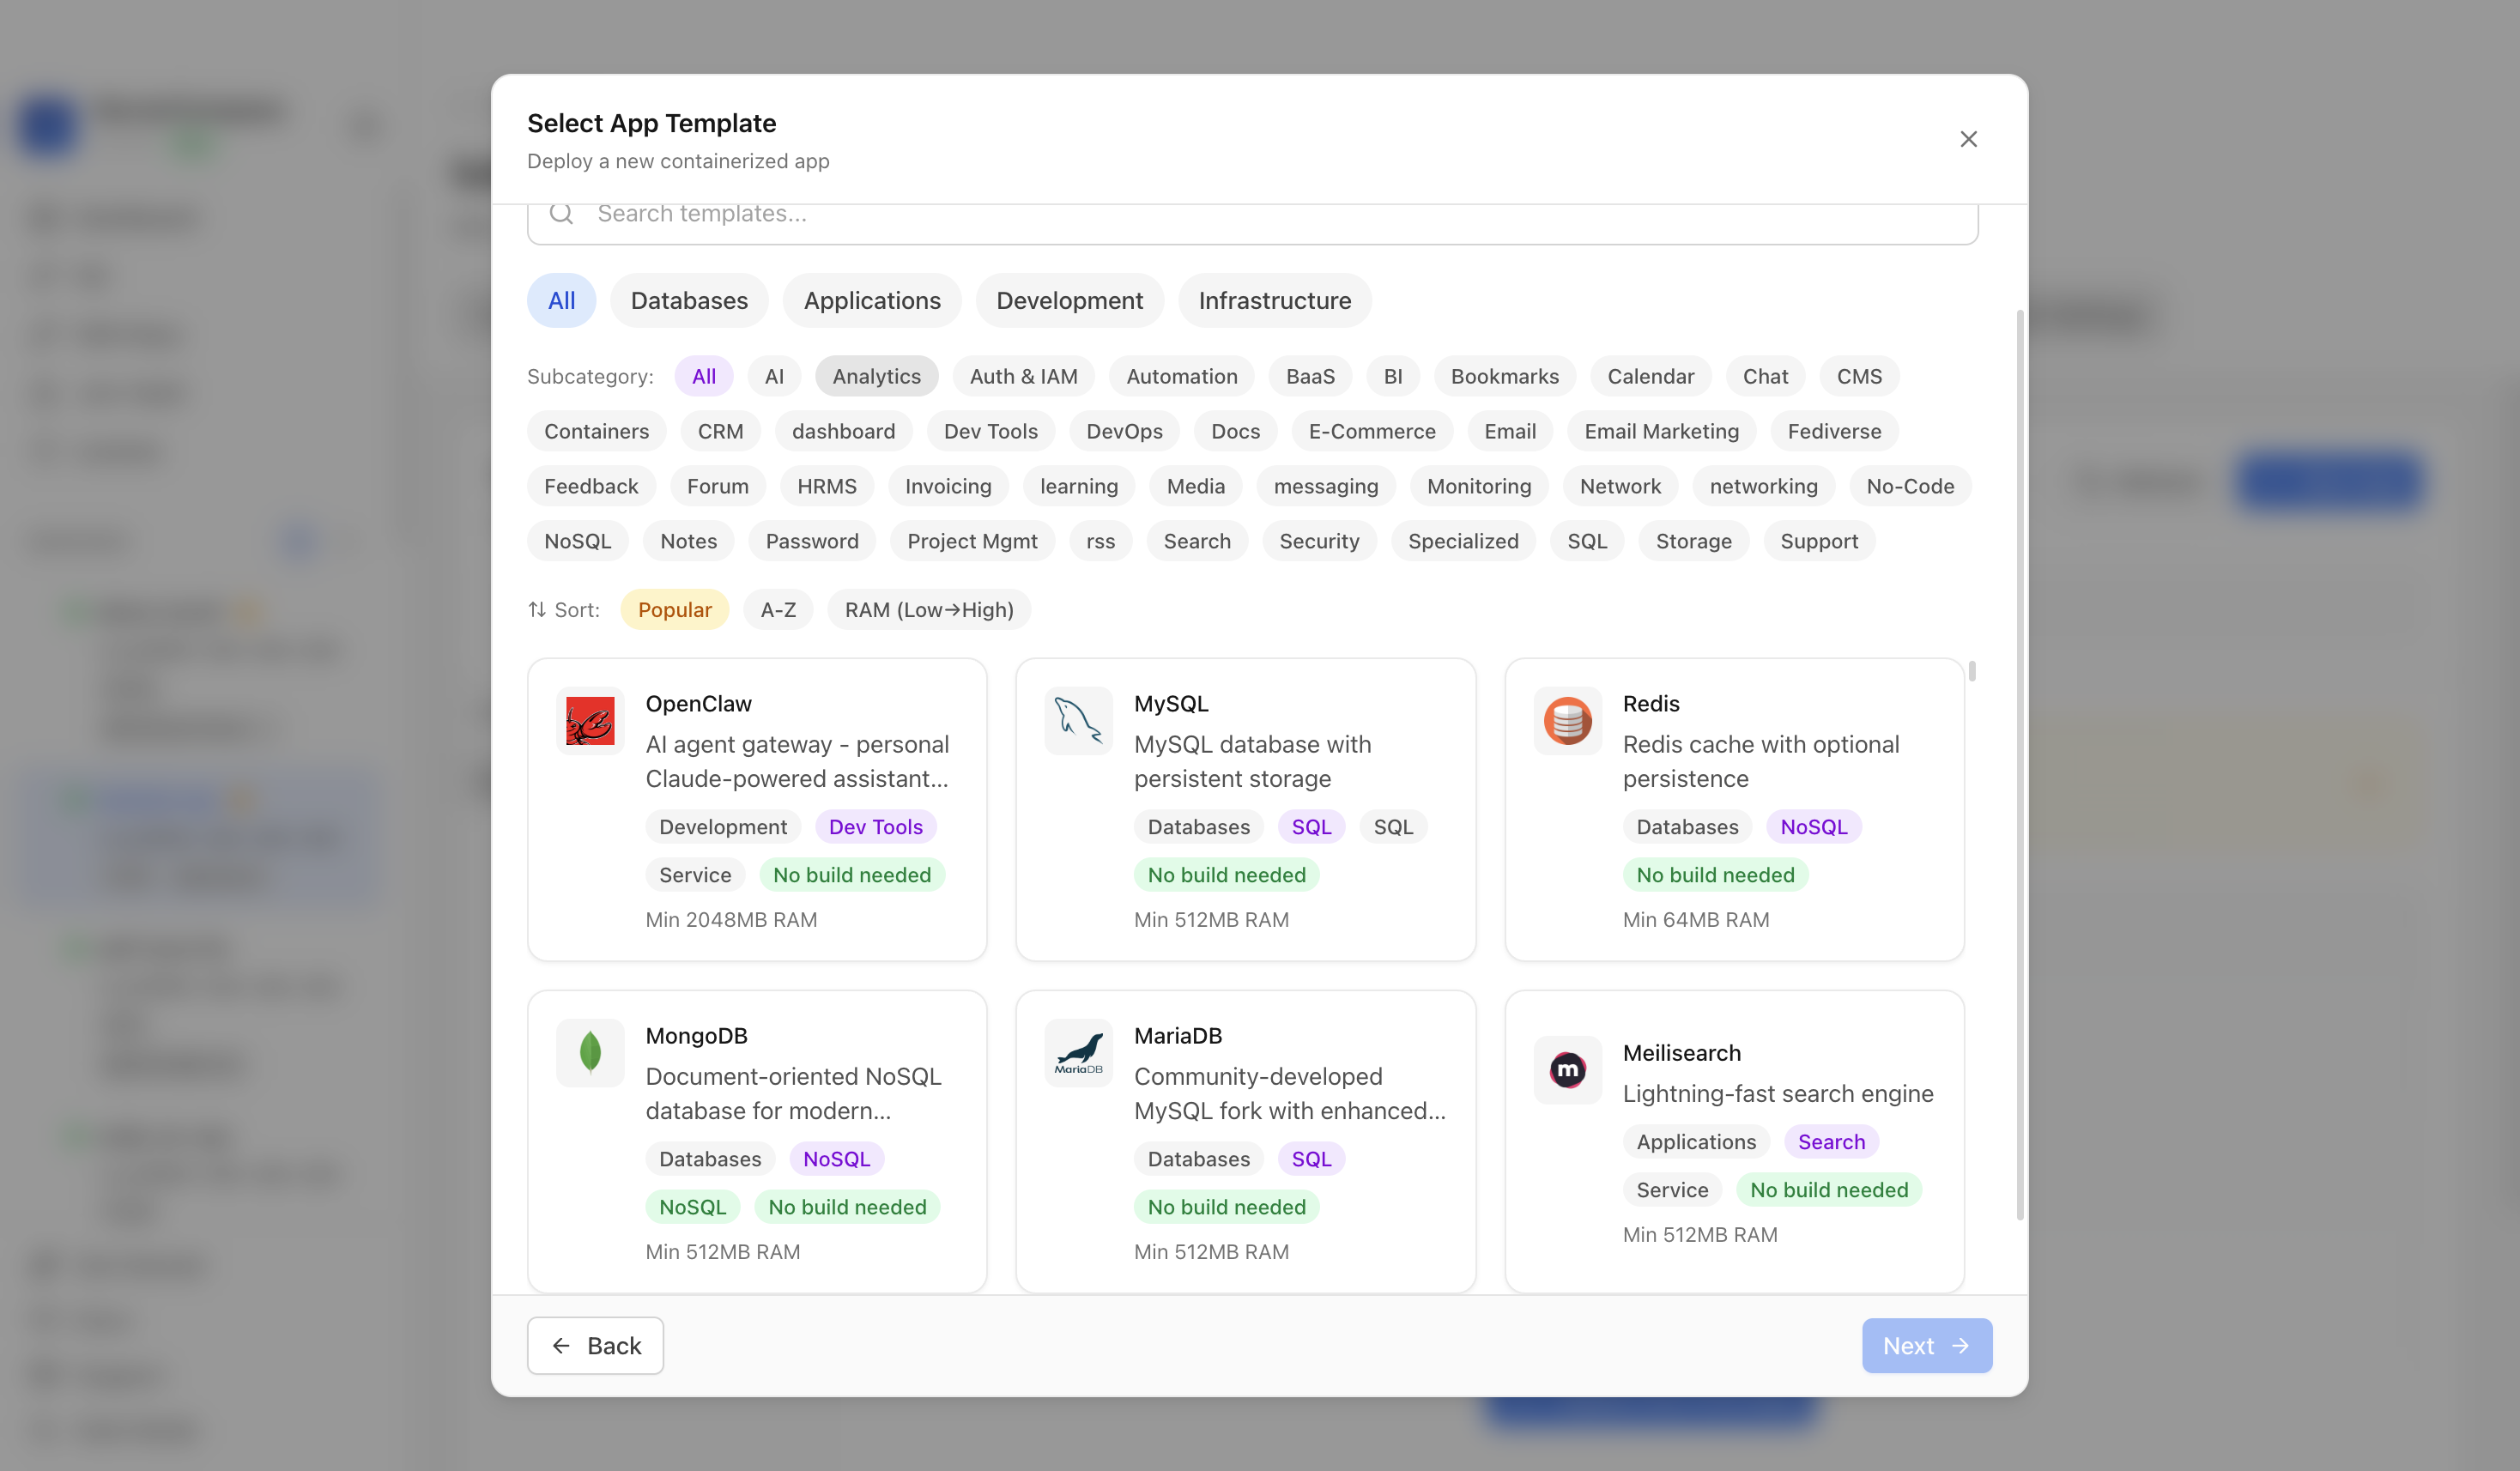Filter by BaaS subcategory

(1310, 376)
